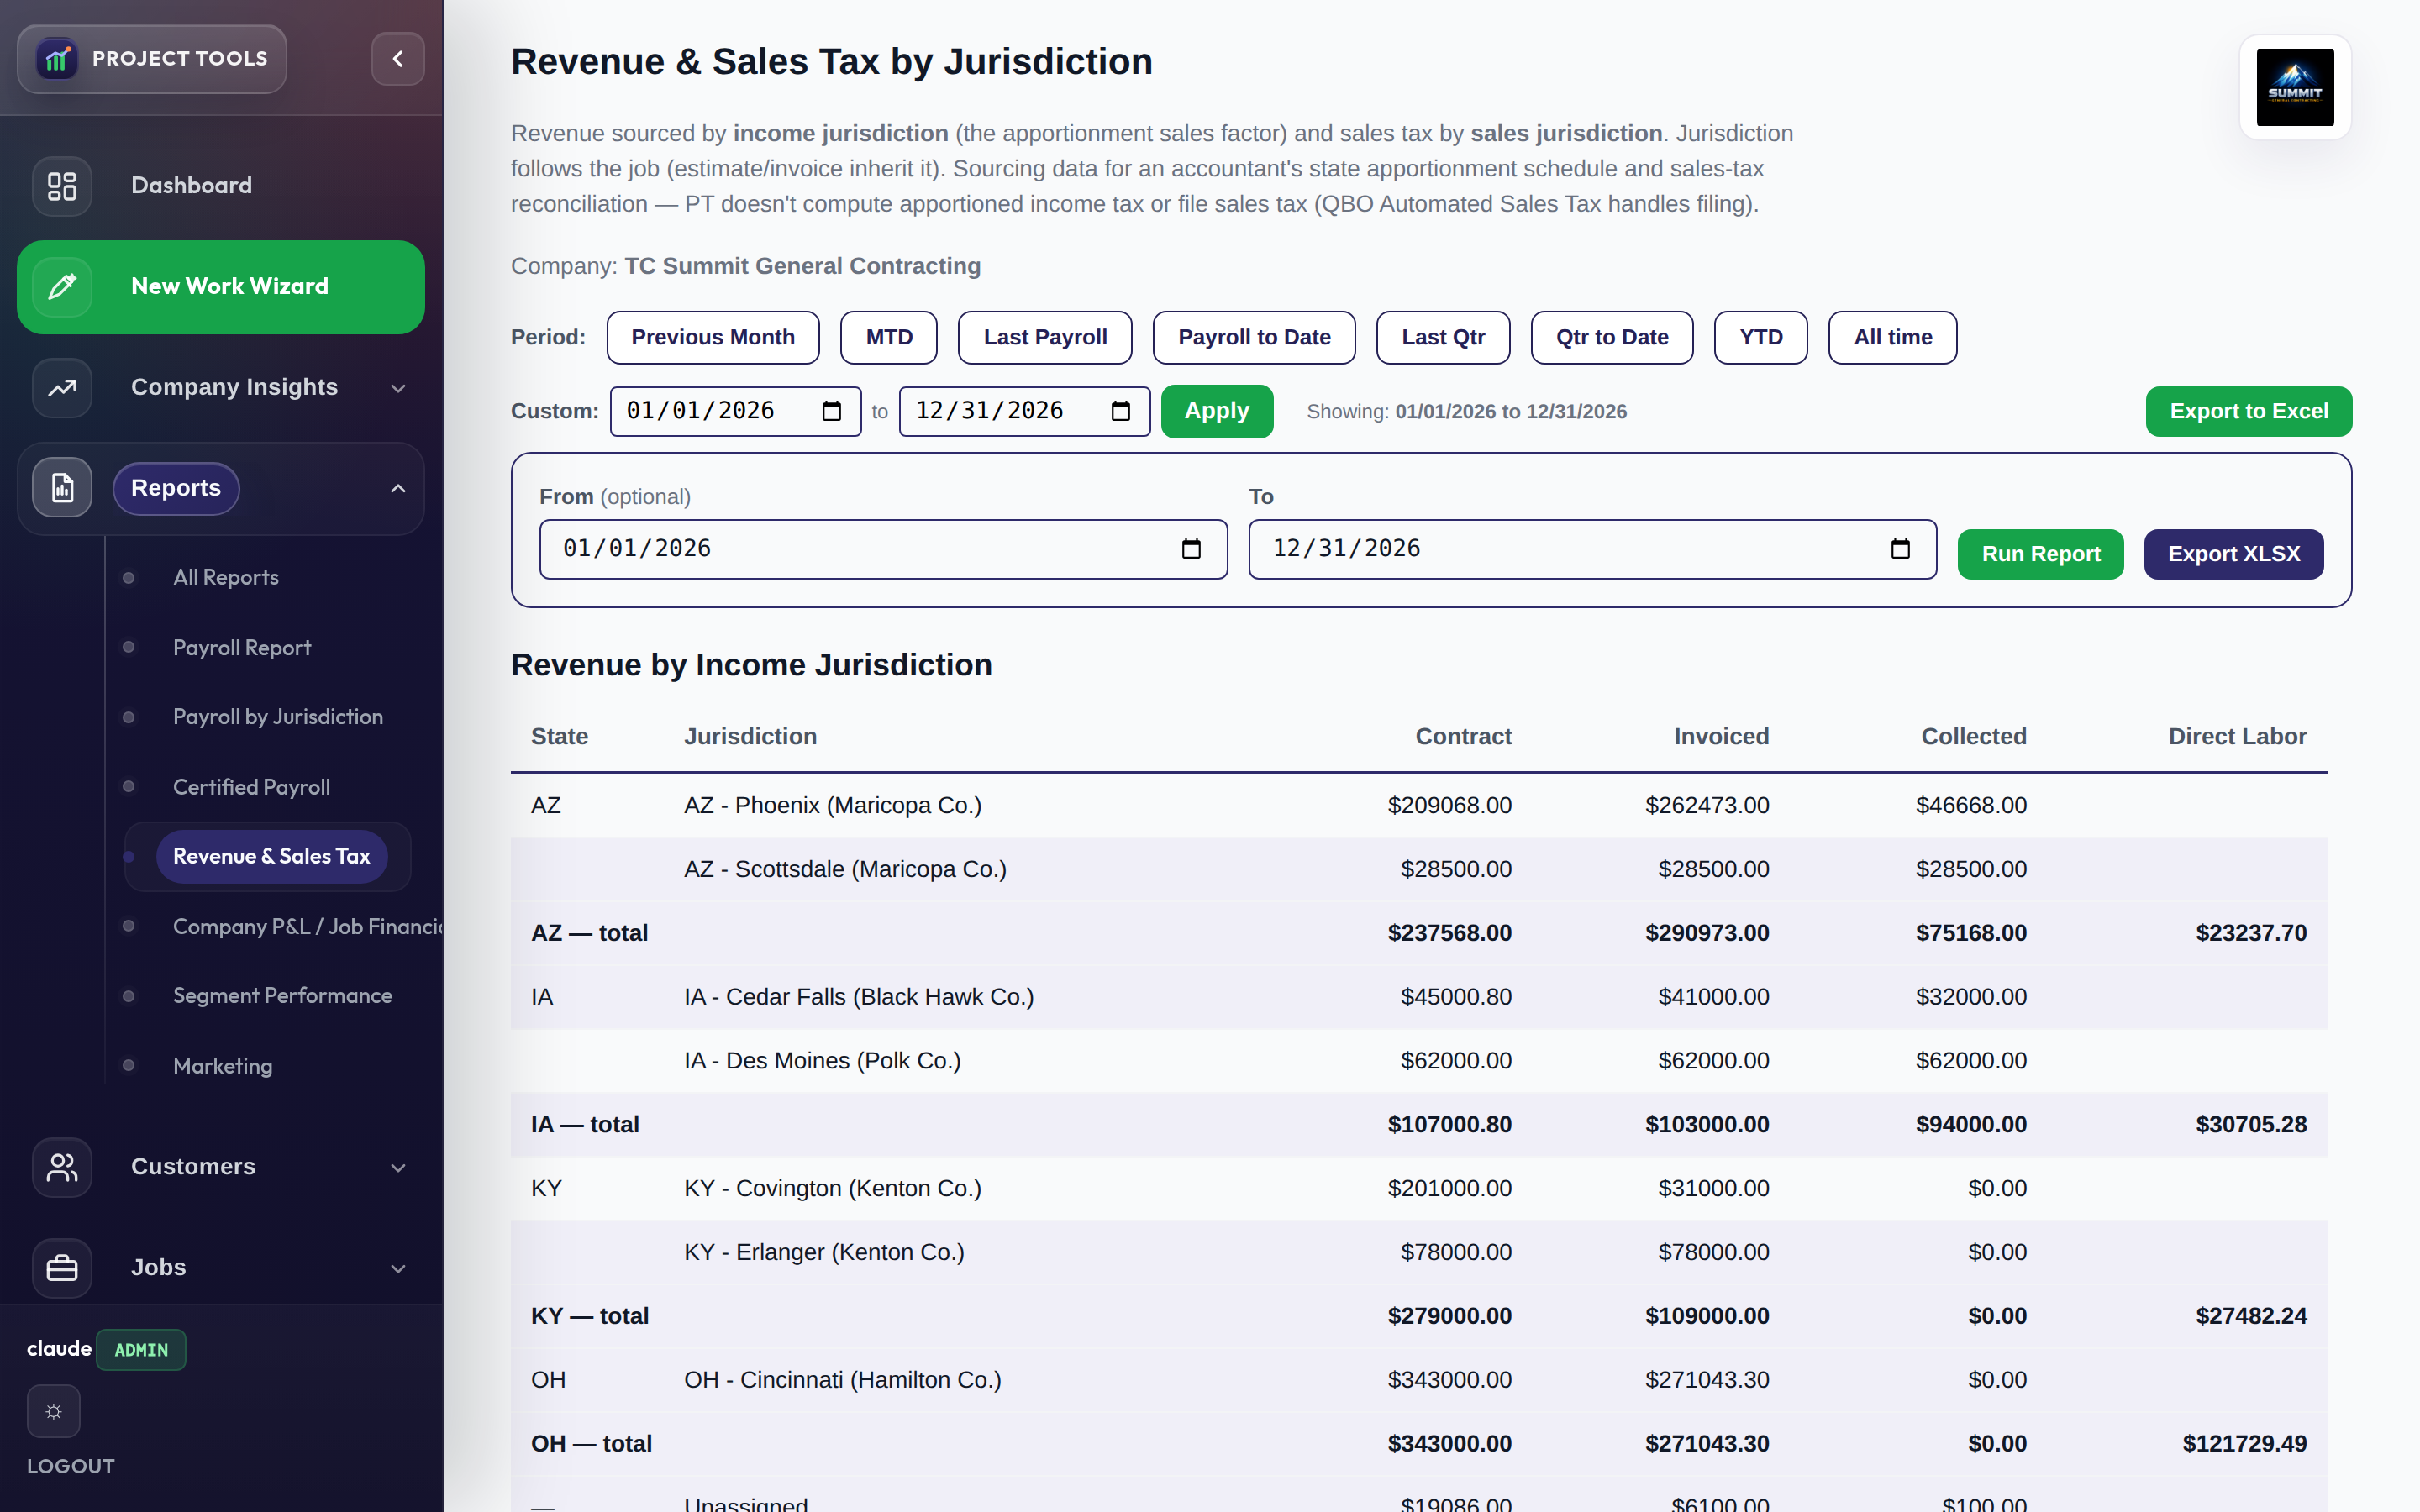
Task: Select Payroll to Date period
Action: (1254, 338)
